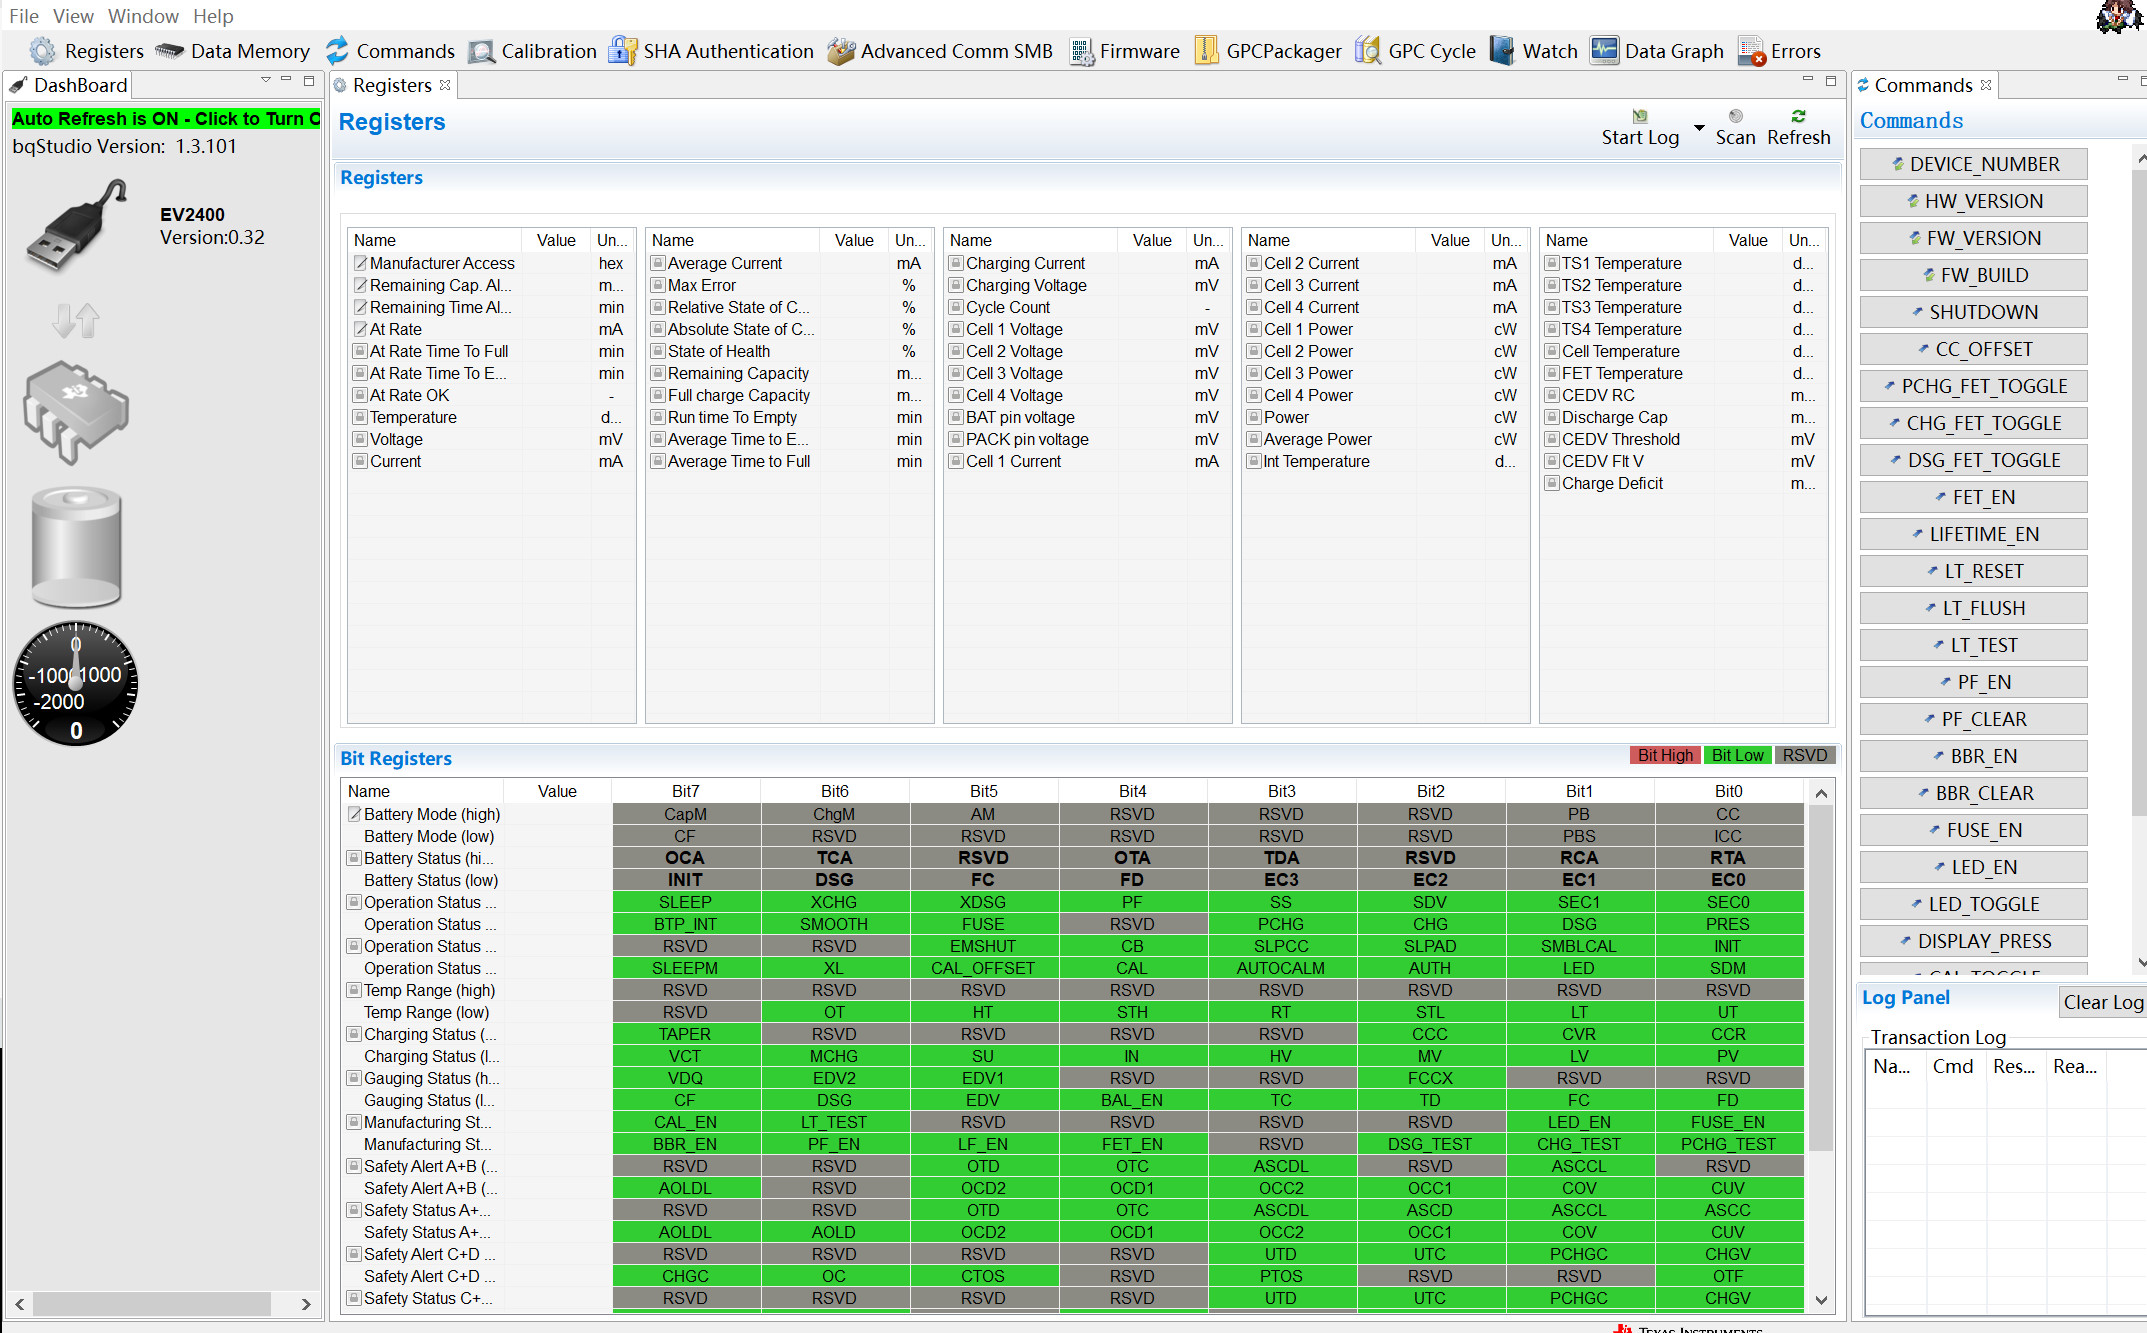Toggle the Cell 1 Voltage log checkbox

[x=956, y=330]
